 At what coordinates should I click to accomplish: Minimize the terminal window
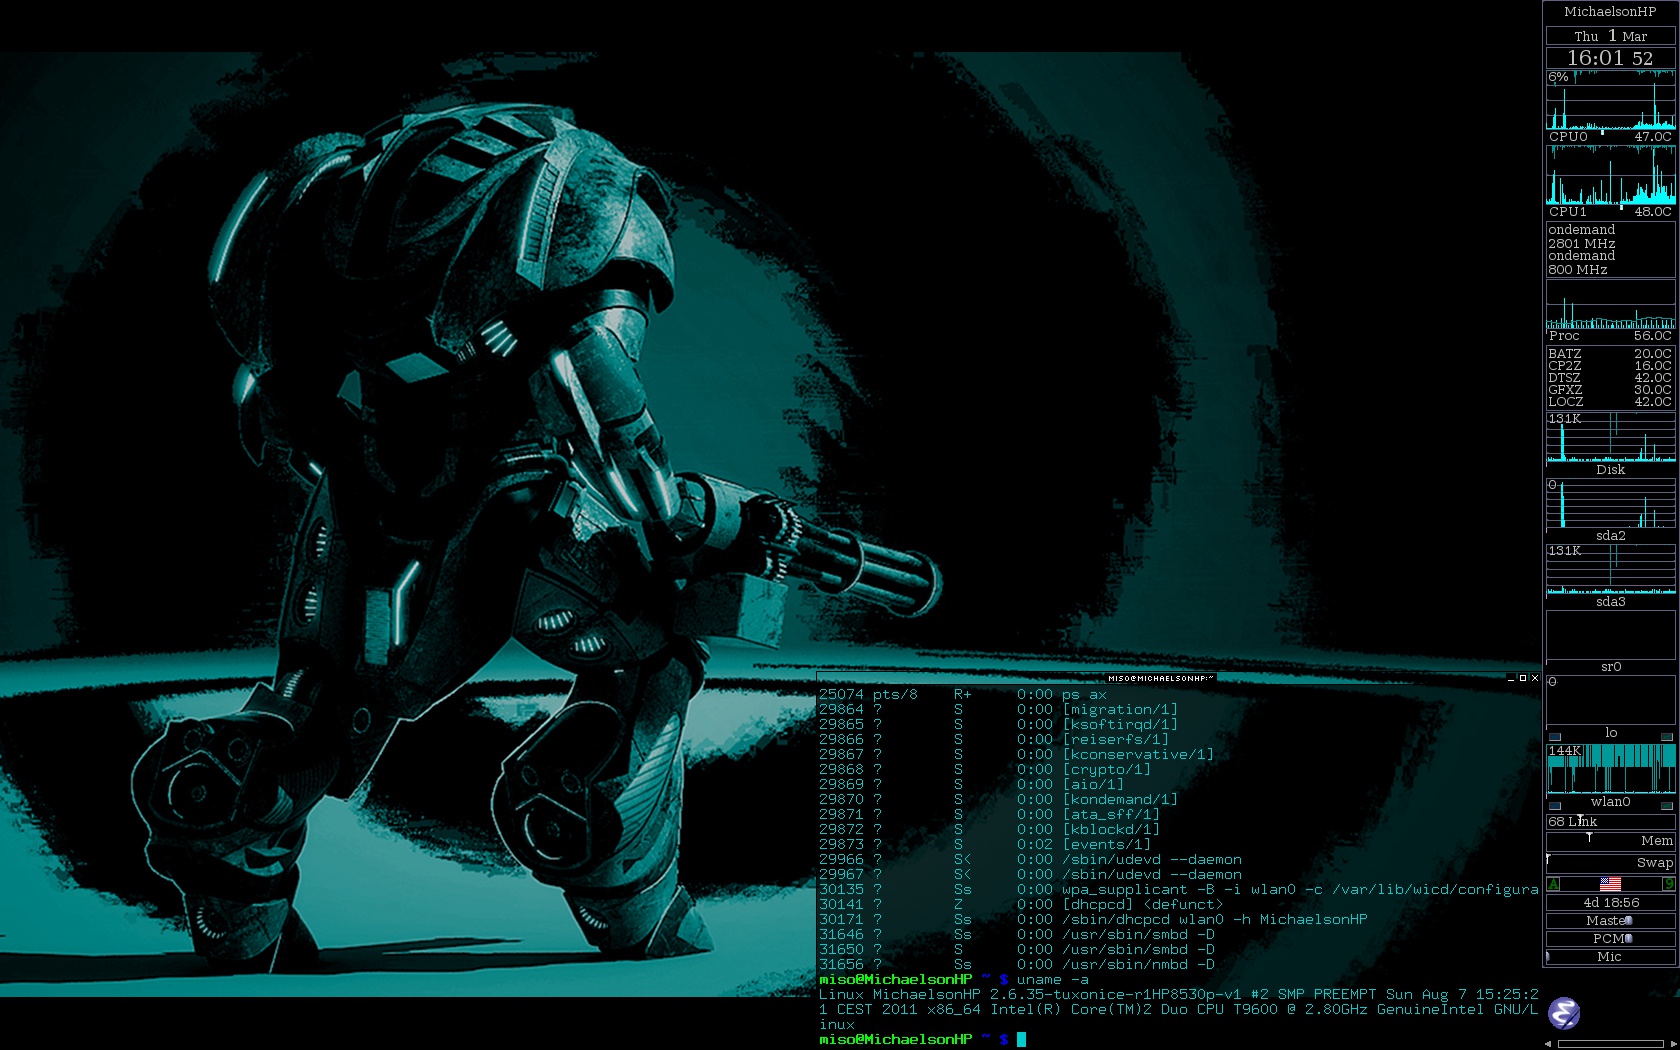point(1511,678)
